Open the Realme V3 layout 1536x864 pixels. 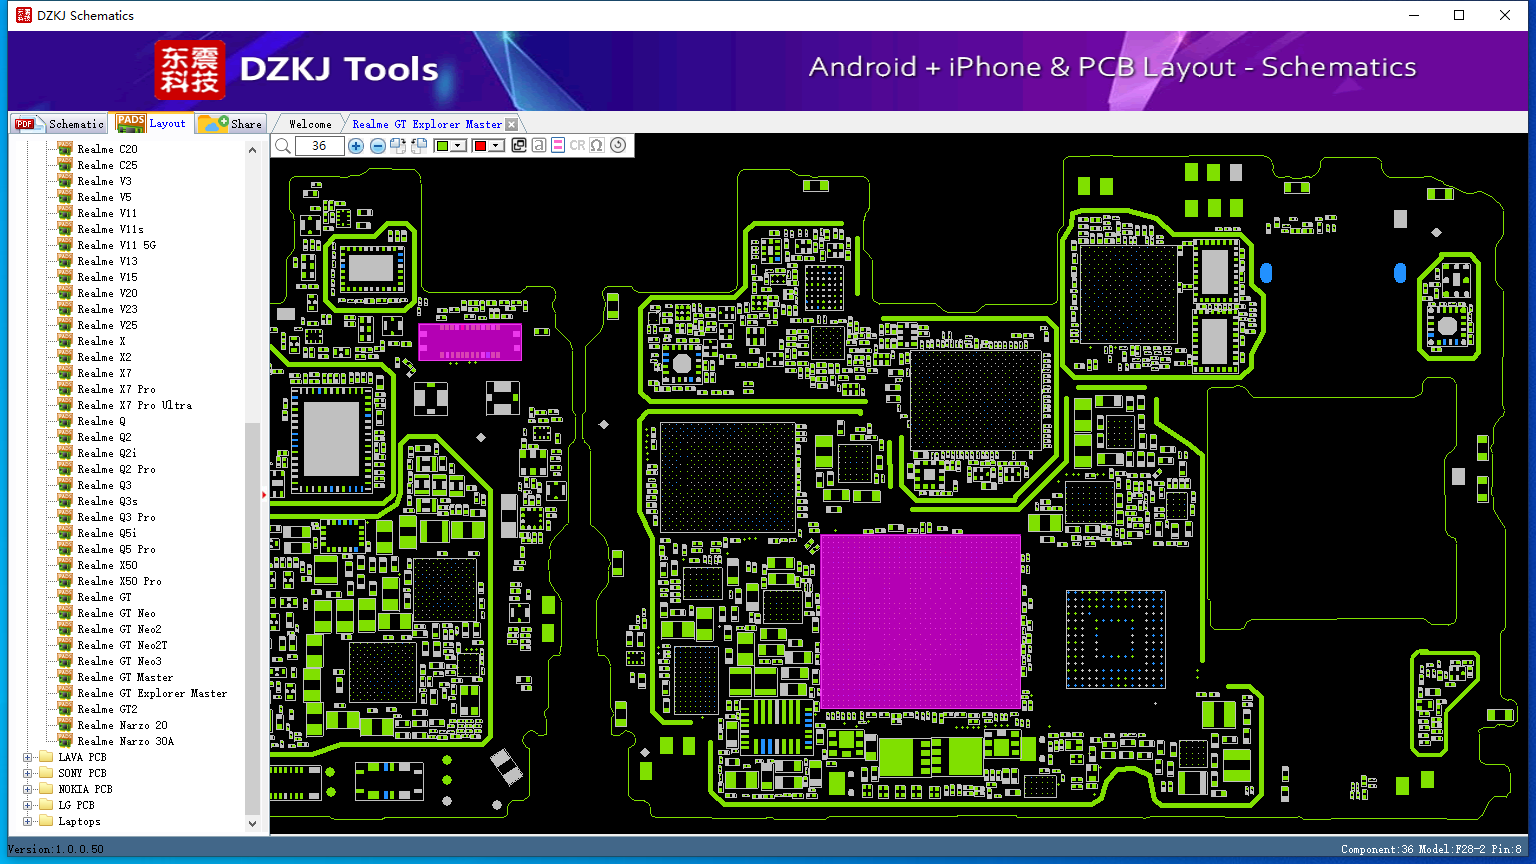tap(105, 182)
